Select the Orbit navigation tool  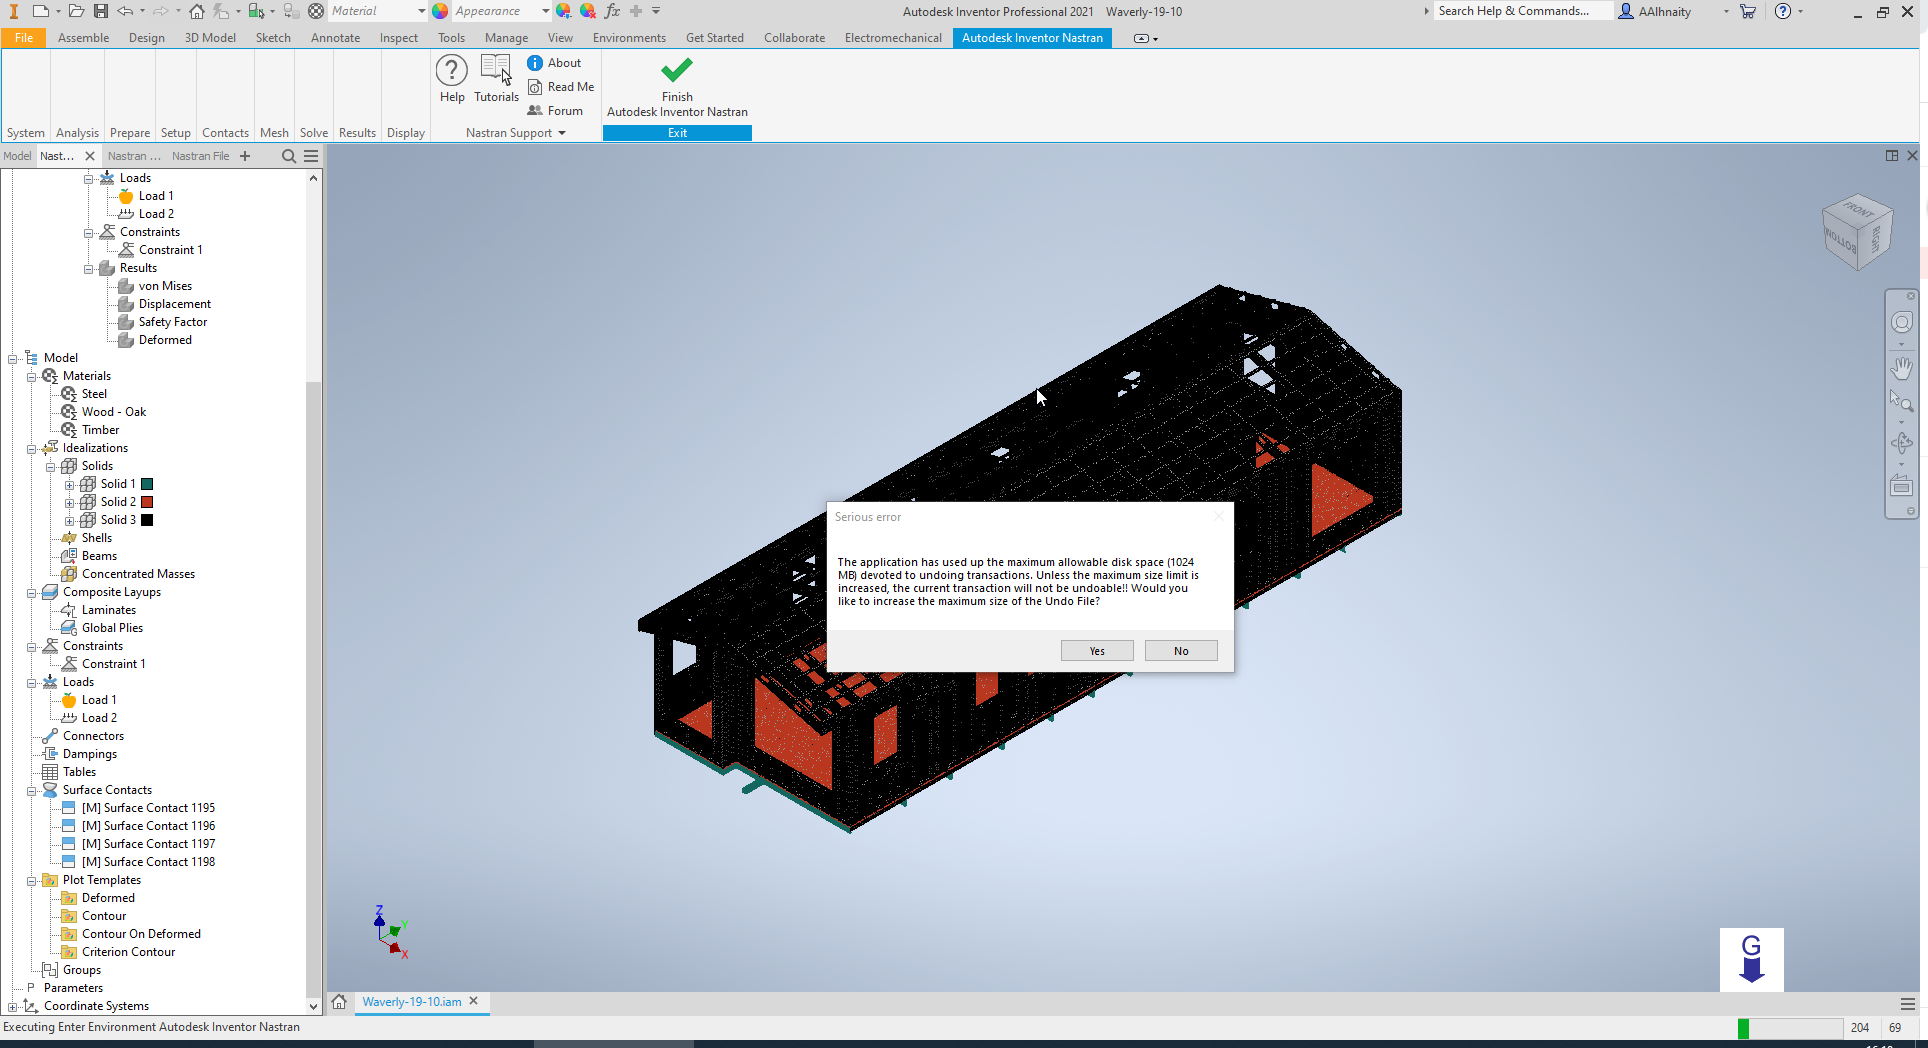(x=1901, y=444)
